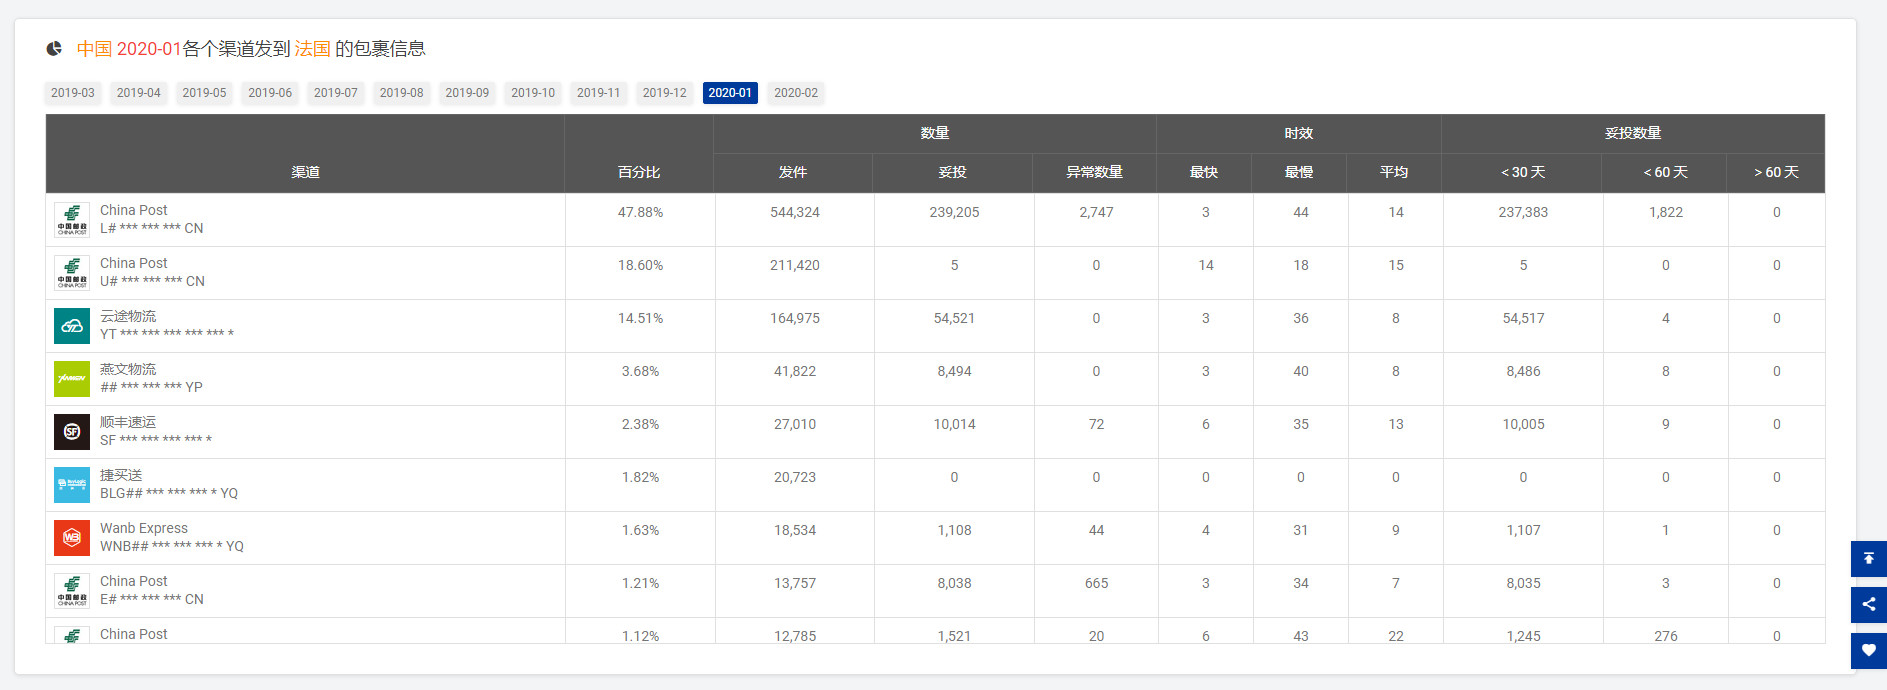
Task: Click the 平均 column header
Action: pyautogui.click(x=1394, y=172)
